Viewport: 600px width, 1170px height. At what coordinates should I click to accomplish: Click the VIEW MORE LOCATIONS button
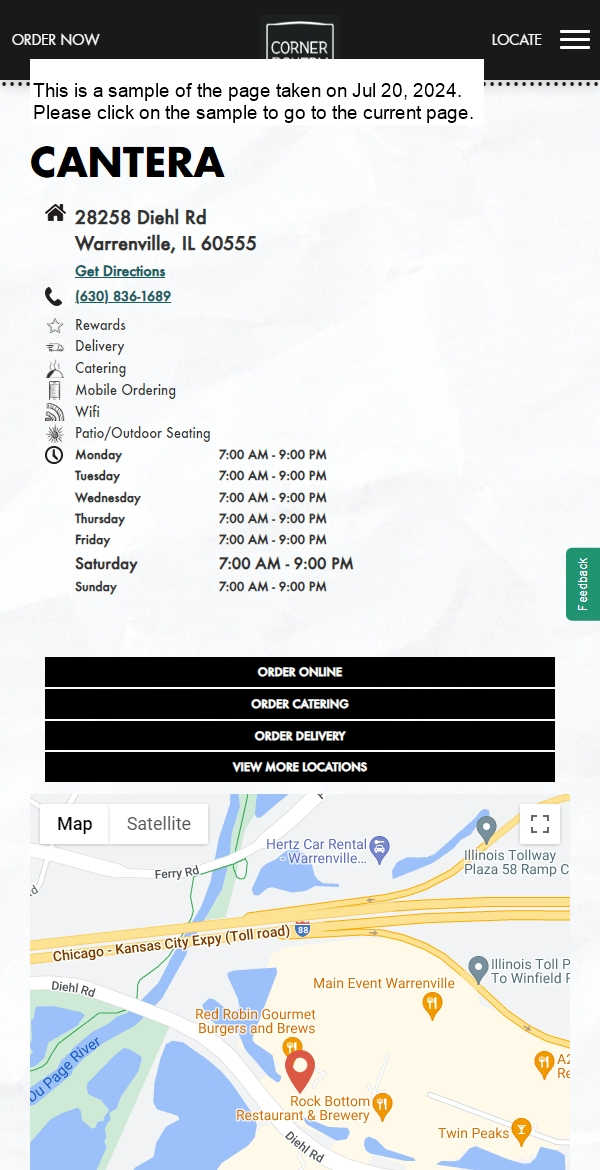pos(300,767)
